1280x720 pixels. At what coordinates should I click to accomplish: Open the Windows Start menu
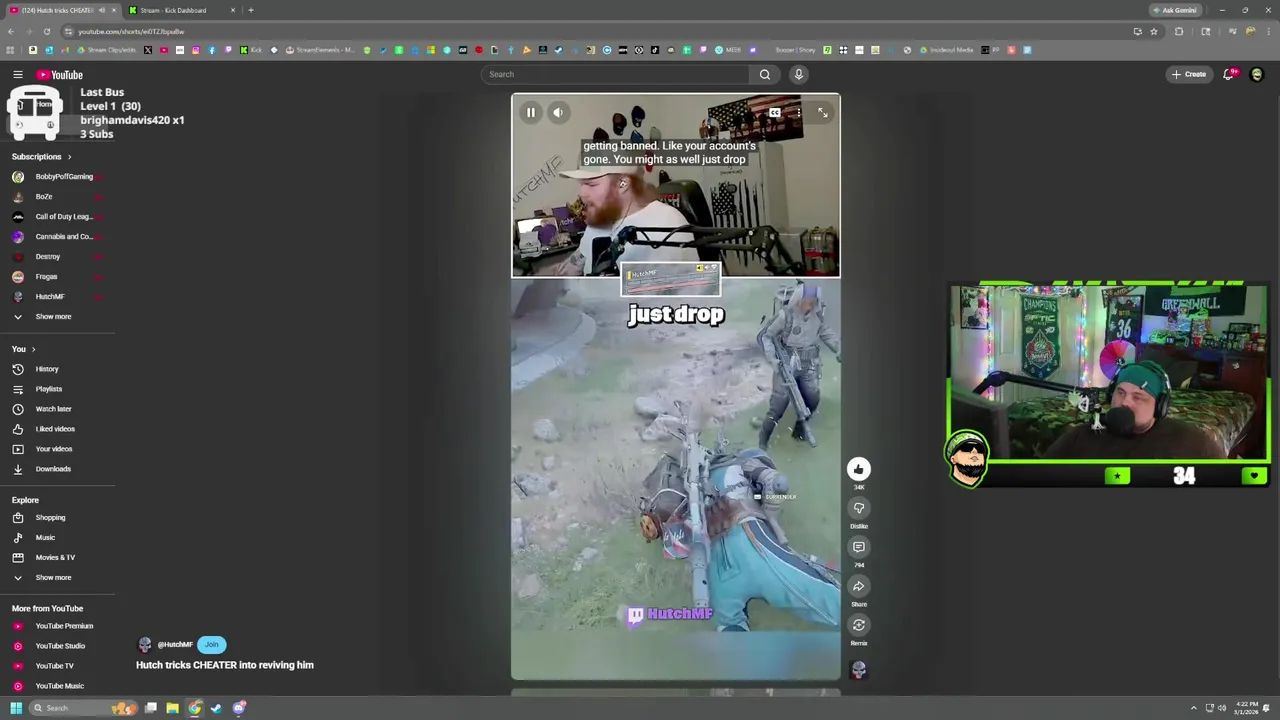point(16,708)
